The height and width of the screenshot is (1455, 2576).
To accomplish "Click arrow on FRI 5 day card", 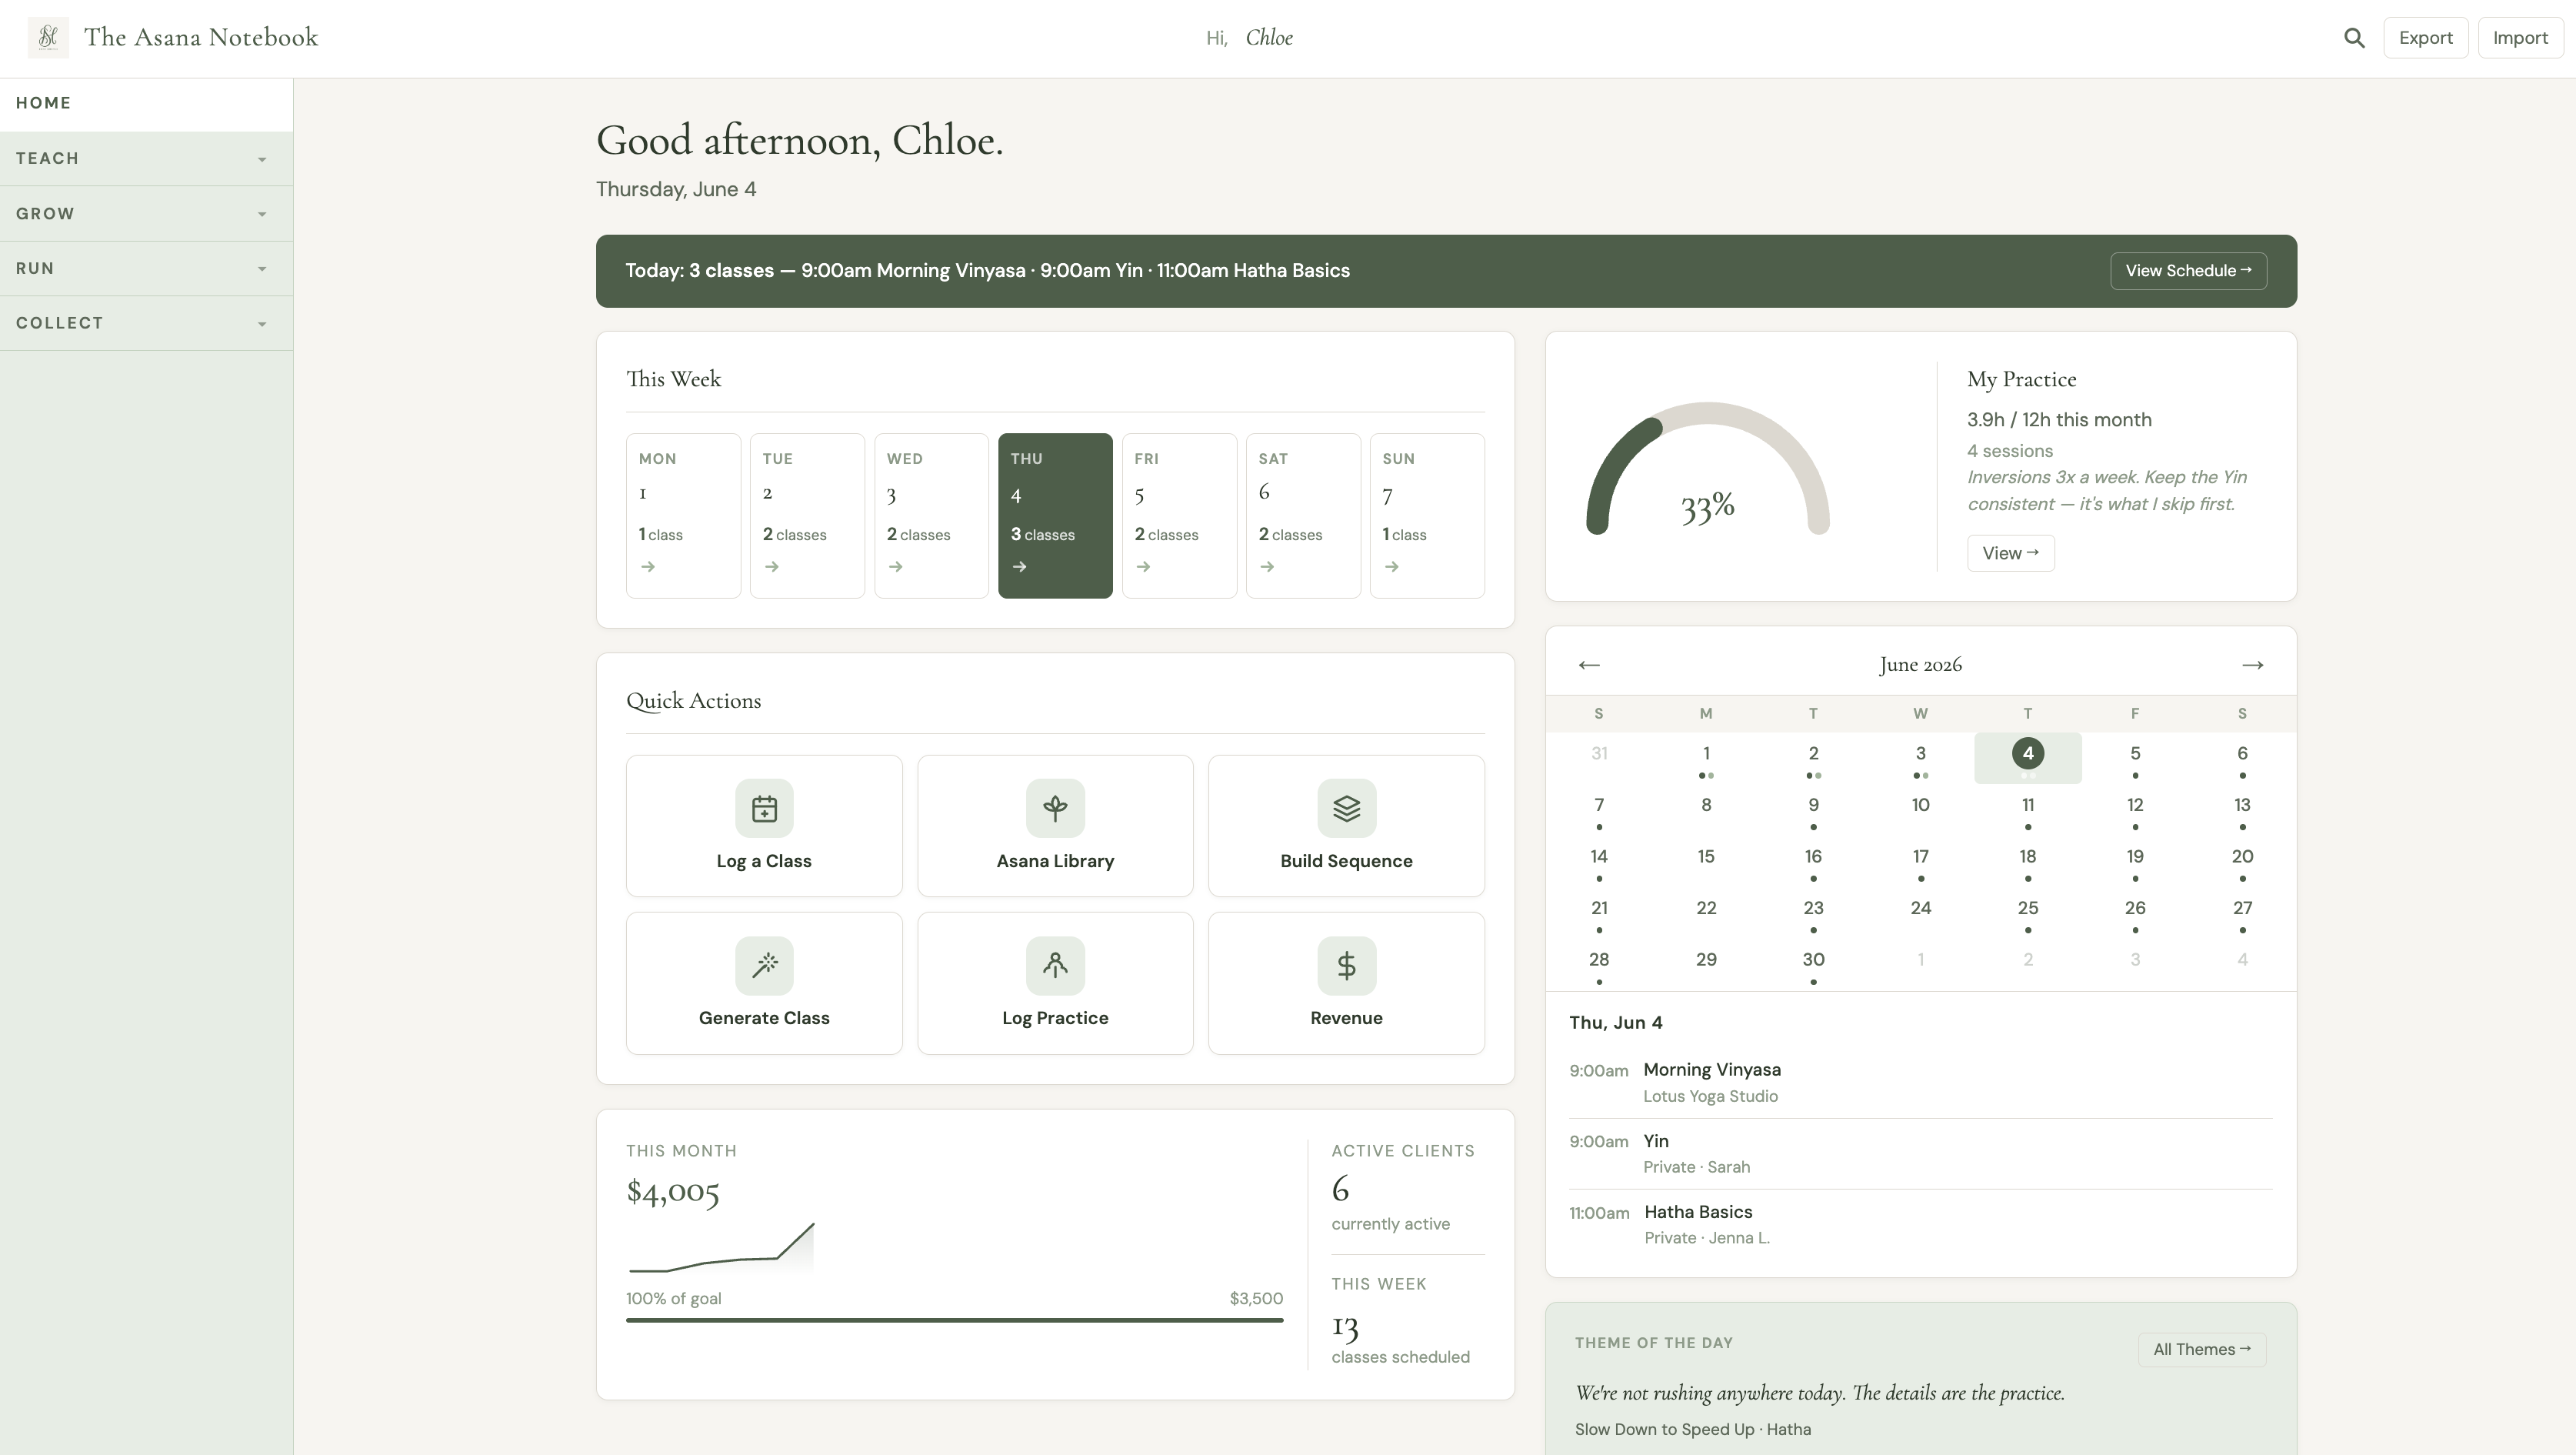I will point(1144,567).
